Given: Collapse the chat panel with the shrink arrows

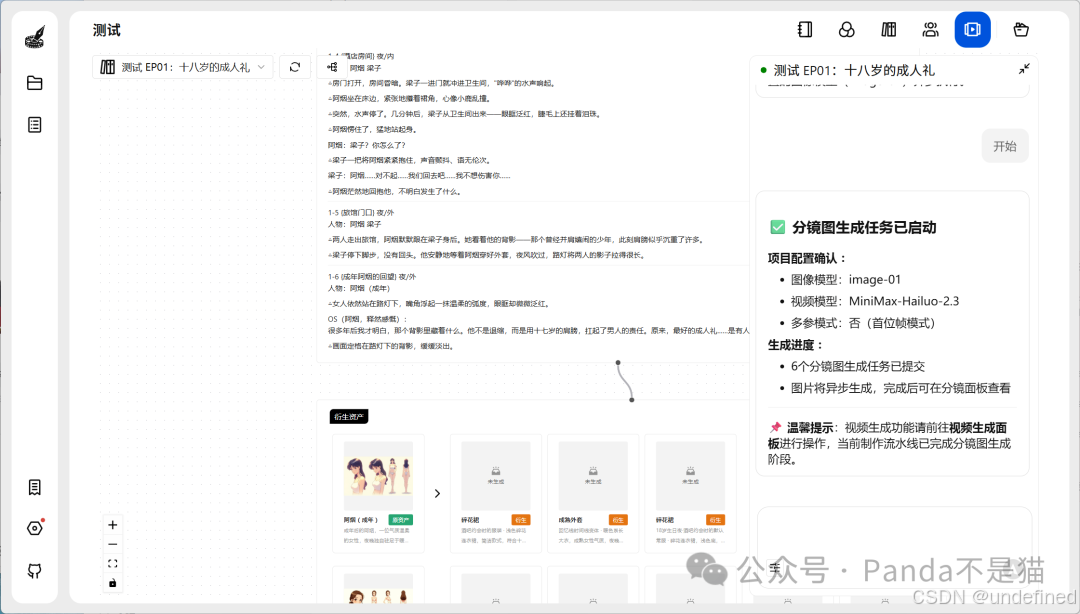Looking at the screenshot, I should click(x=1024, y=69).
